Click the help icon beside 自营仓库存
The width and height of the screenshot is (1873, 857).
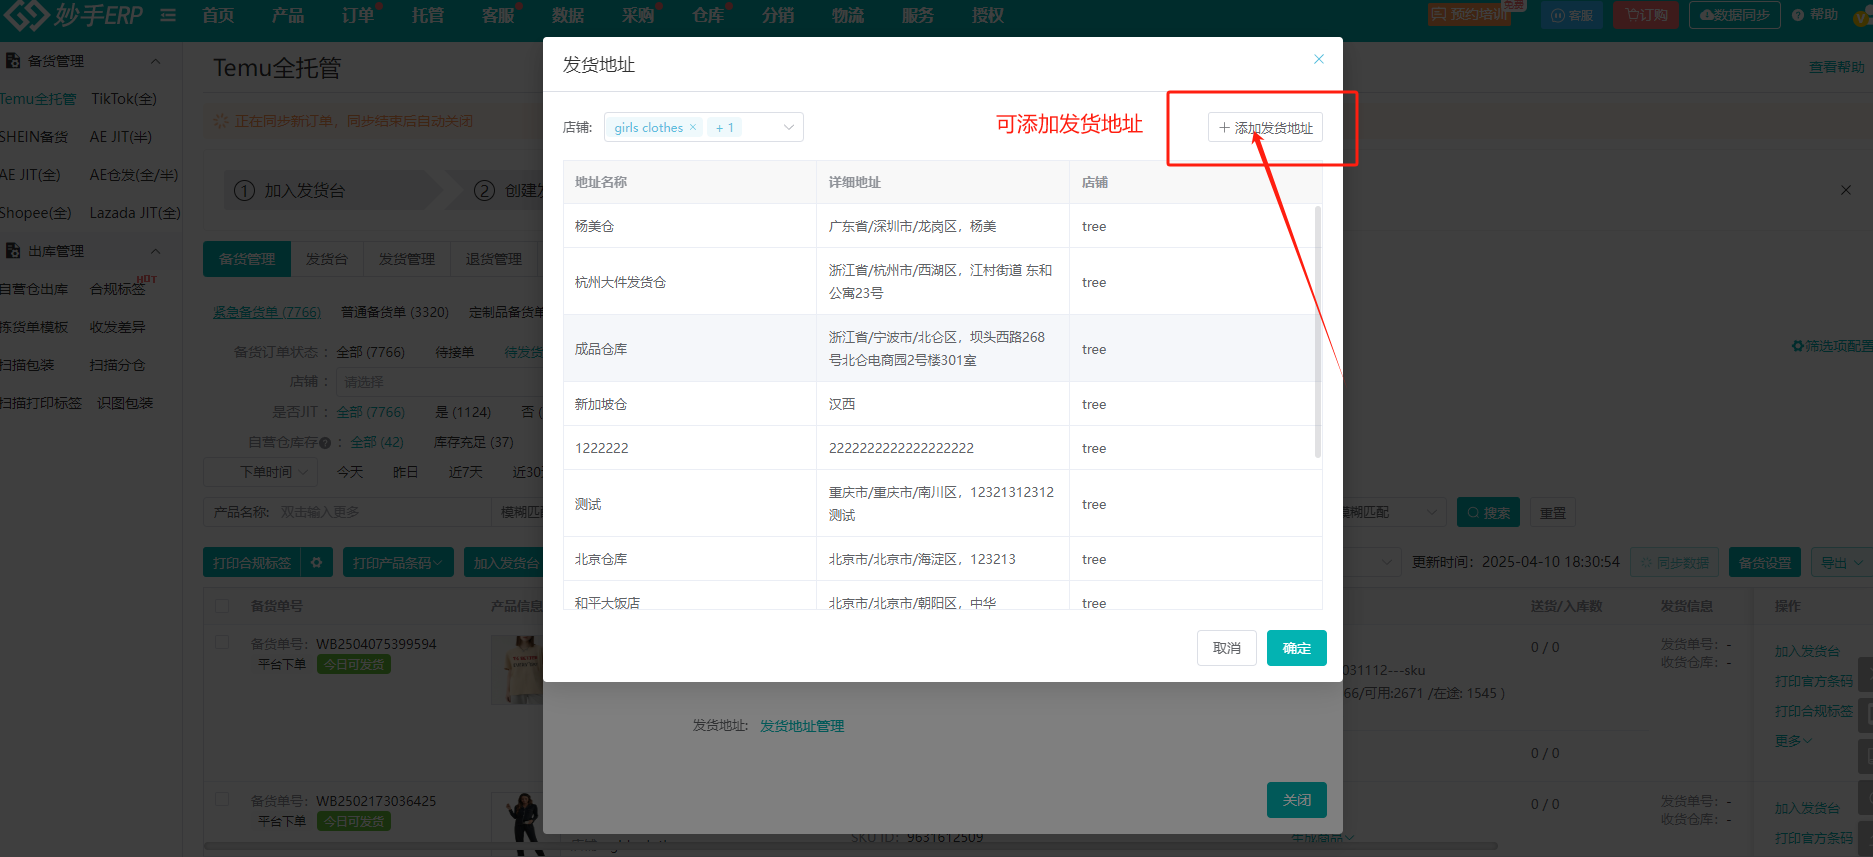tap(325, 442)
